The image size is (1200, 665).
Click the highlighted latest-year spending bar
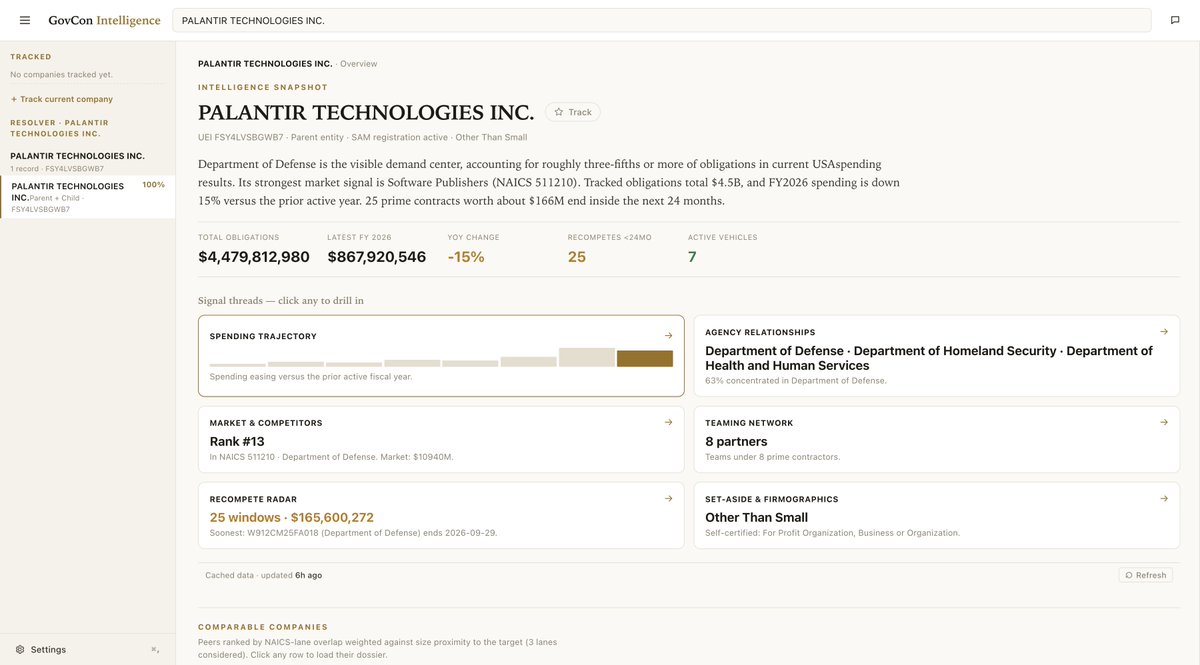tap(645, 358)
